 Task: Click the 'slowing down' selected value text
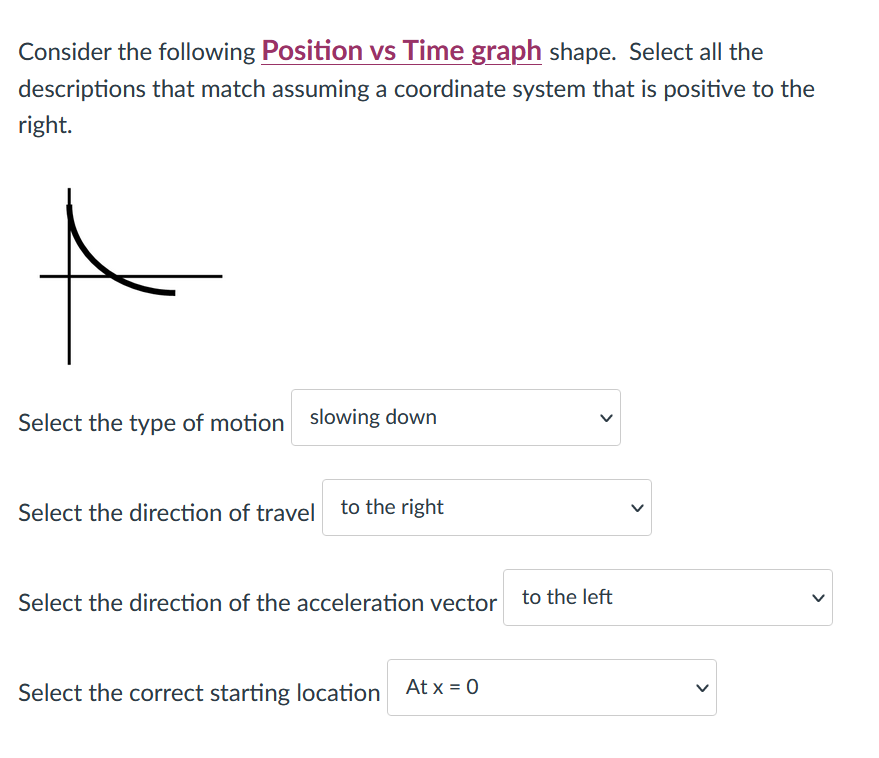pyautogui.click(x=373, y=417)
